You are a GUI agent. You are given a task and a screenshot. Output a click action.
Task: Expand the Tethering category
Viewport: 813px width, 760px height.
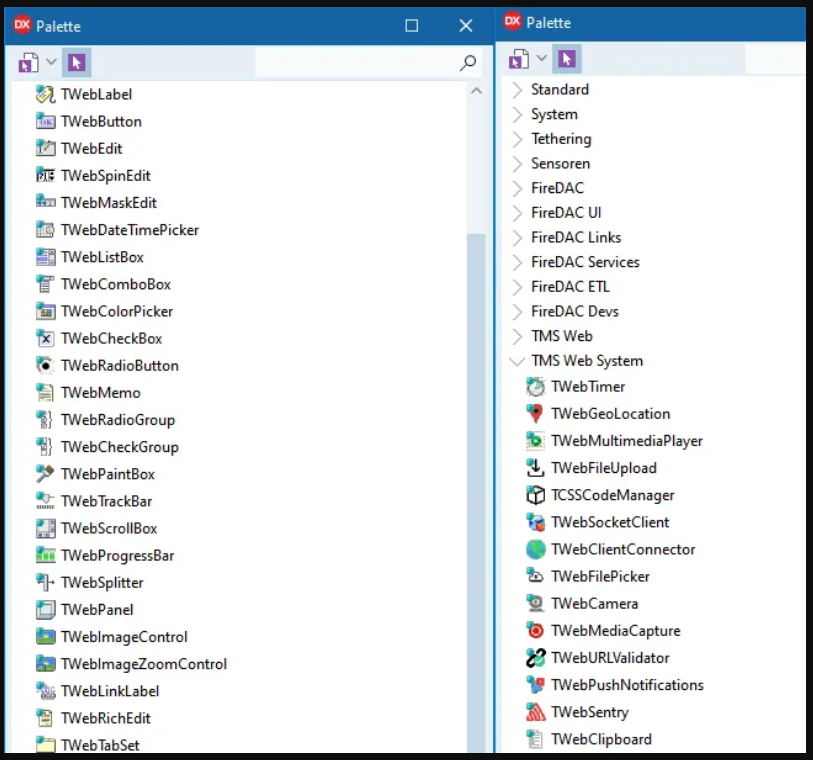[516, 139]
